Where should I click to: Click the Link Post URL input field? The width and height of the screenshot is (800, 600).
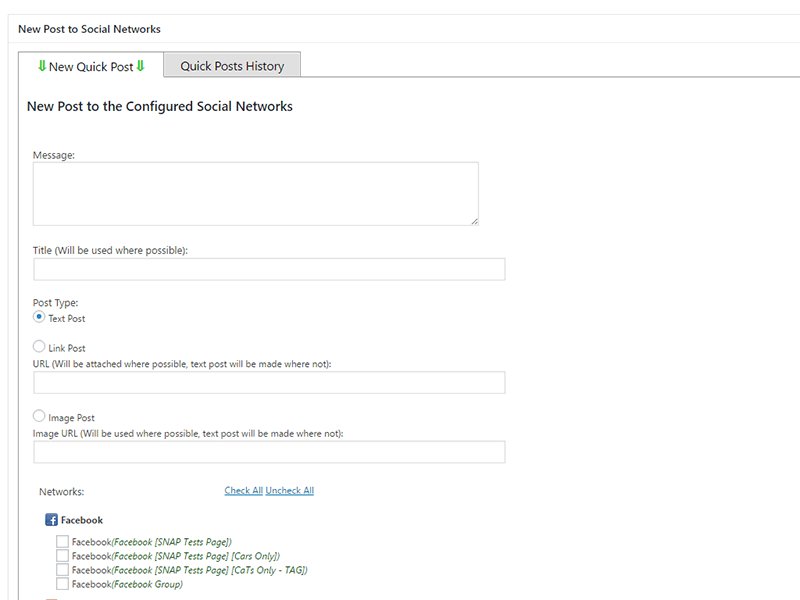click(269, 382)
